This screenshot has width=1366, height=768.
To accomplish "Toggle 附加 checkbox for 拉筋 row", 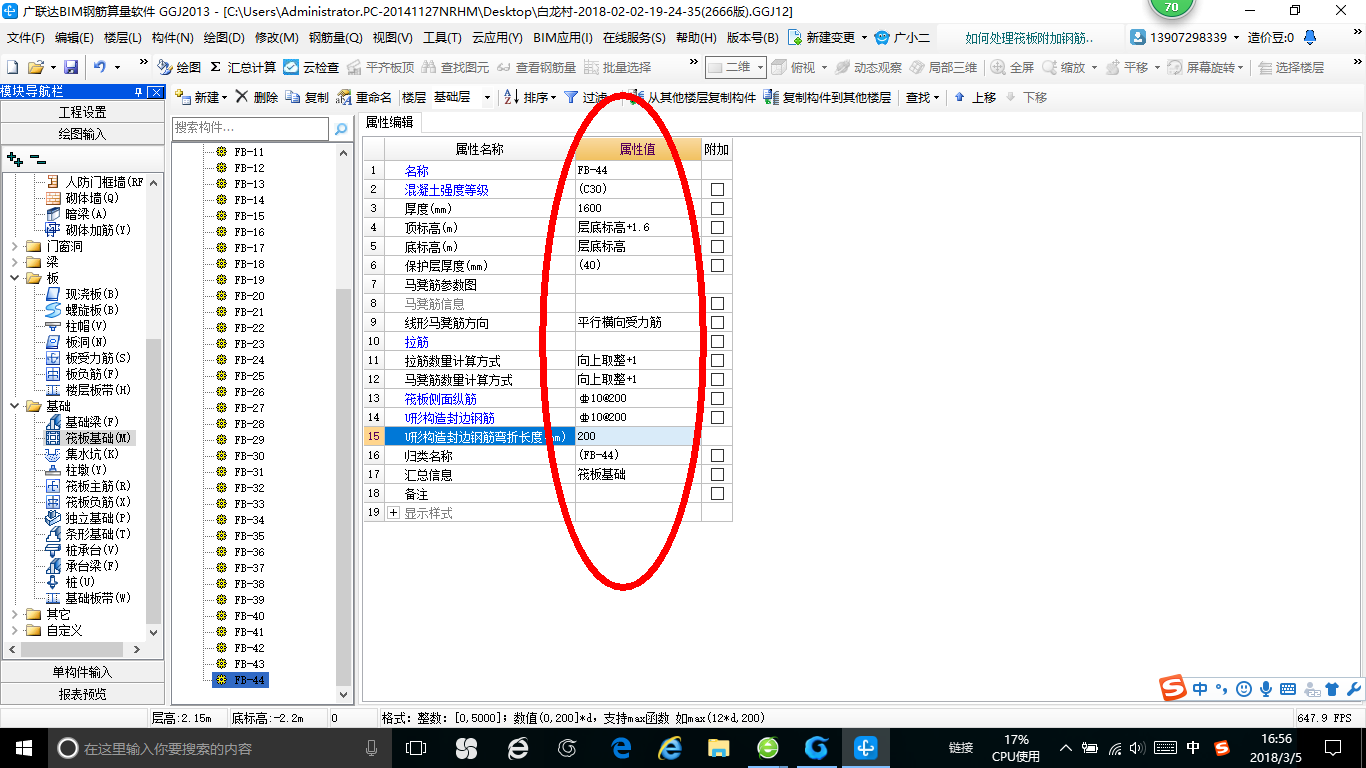I will pos(717,342).
